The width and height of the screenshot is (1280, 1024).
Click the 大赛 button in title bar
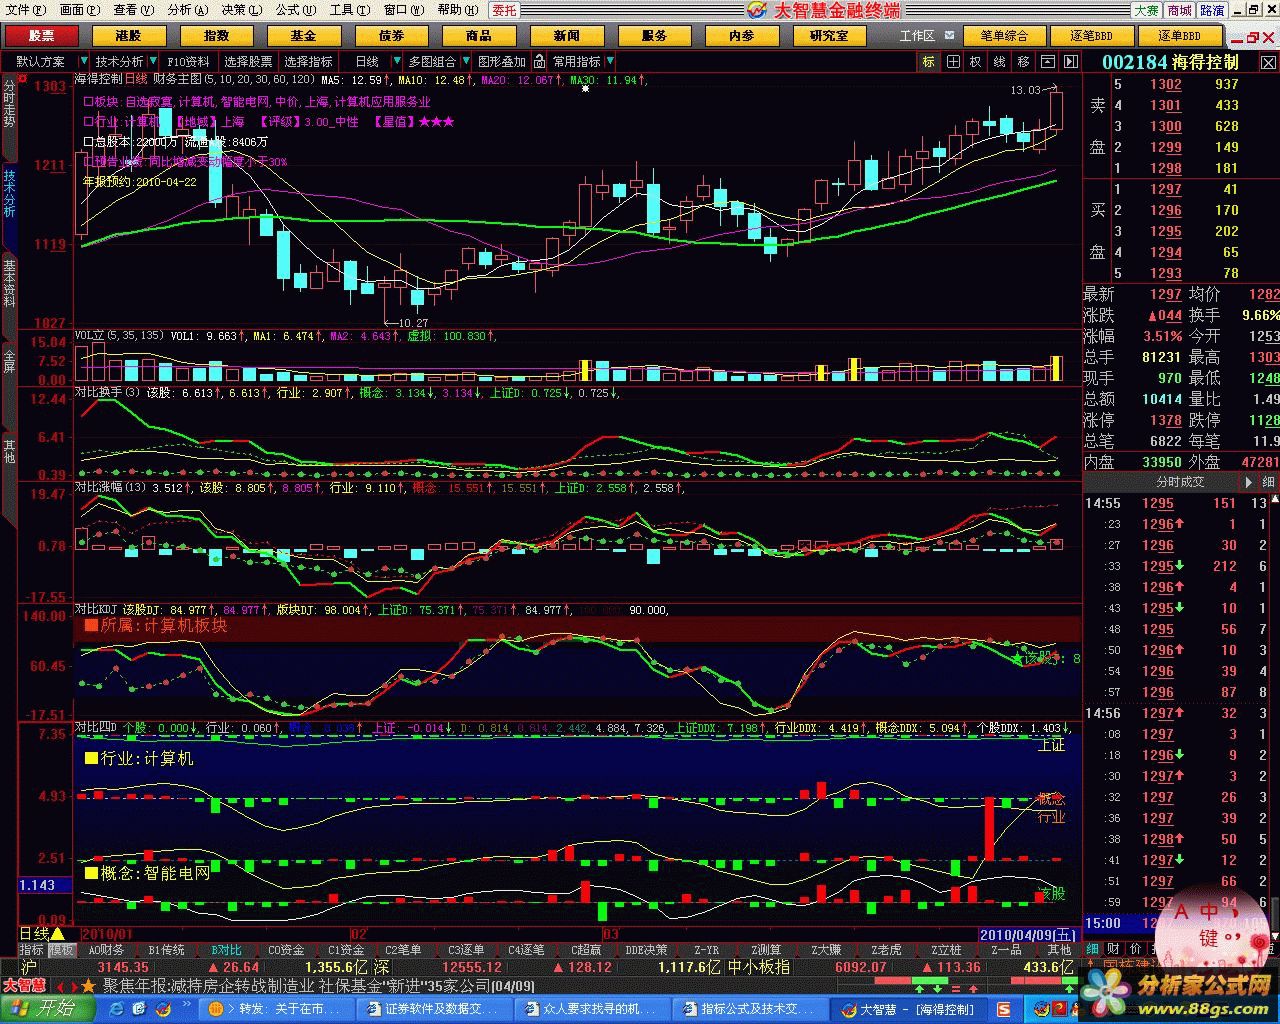coord(1146,10)
